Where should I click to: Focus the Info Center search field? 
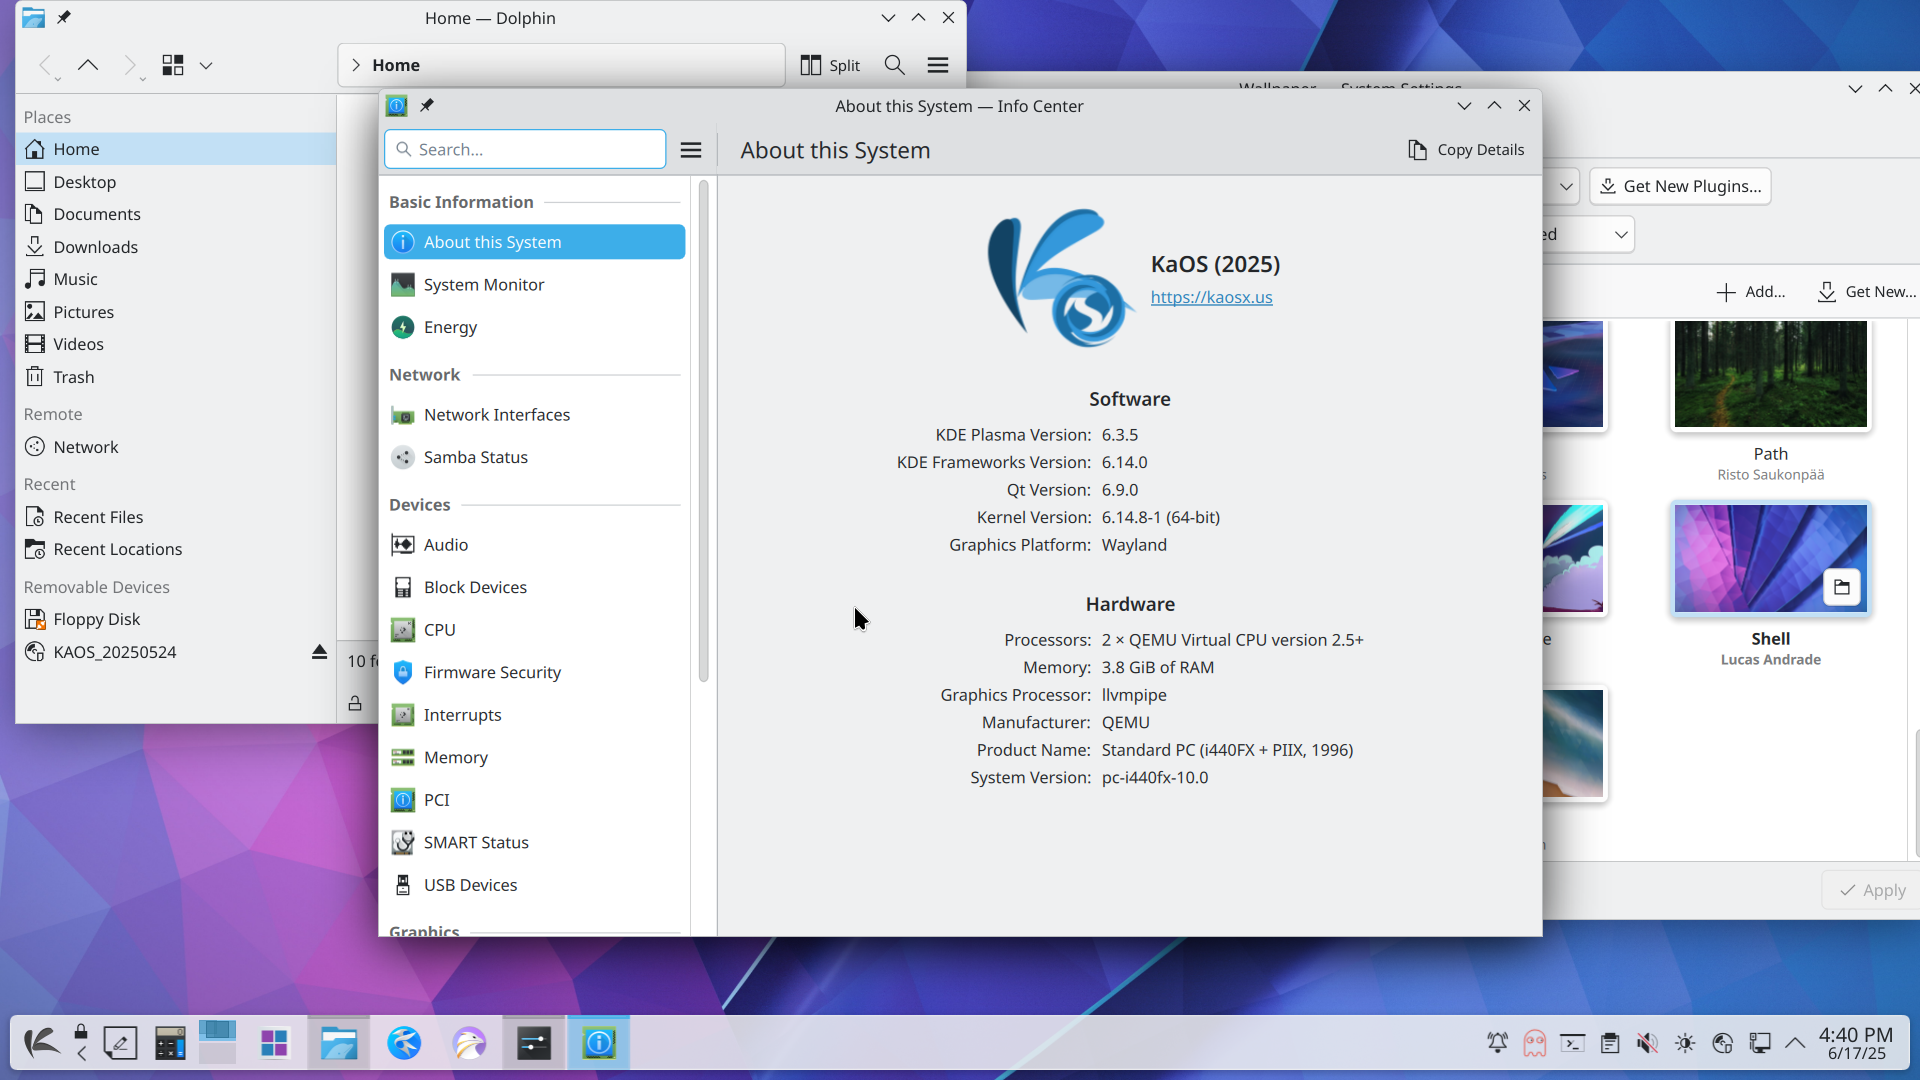pyautogui.click(x=525, y=149)
